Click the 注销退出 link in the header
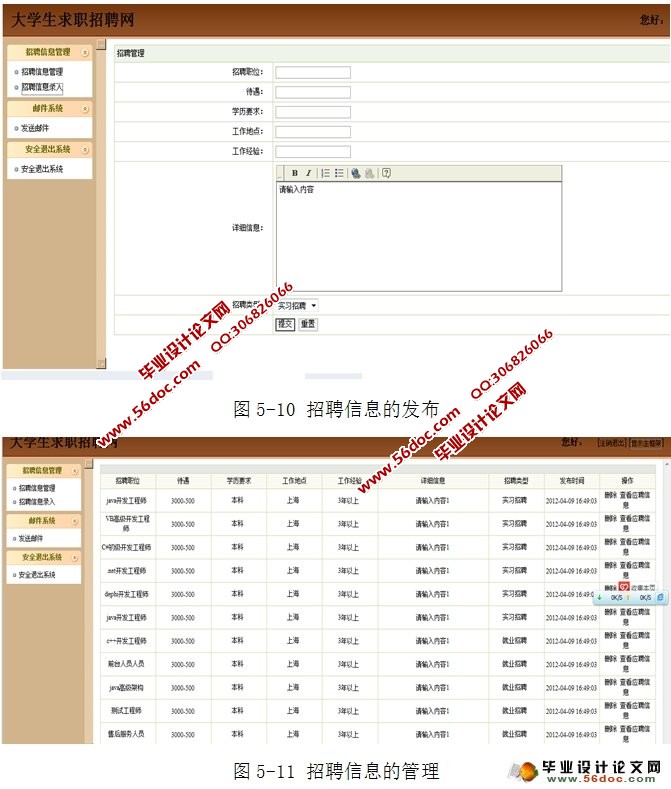 pos(611,442)
